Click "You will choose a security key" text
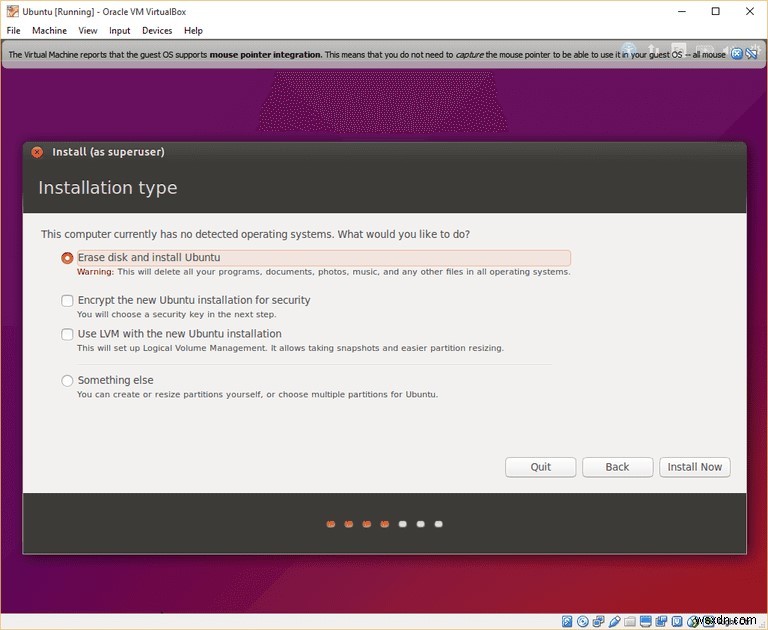 tap(176, 315)
